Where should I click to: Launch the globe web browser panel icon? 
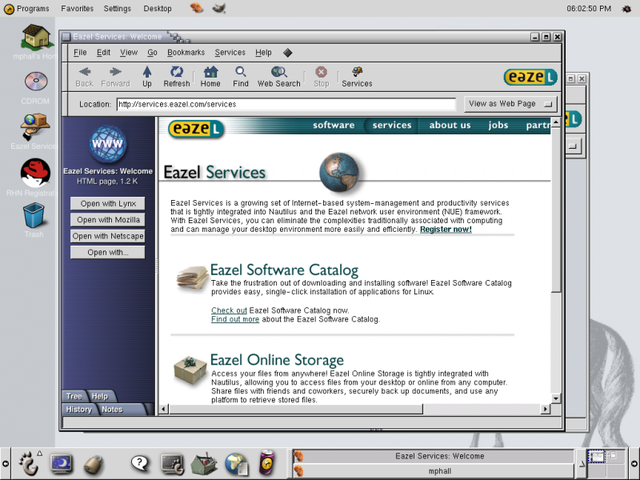[x=237, y=464]
